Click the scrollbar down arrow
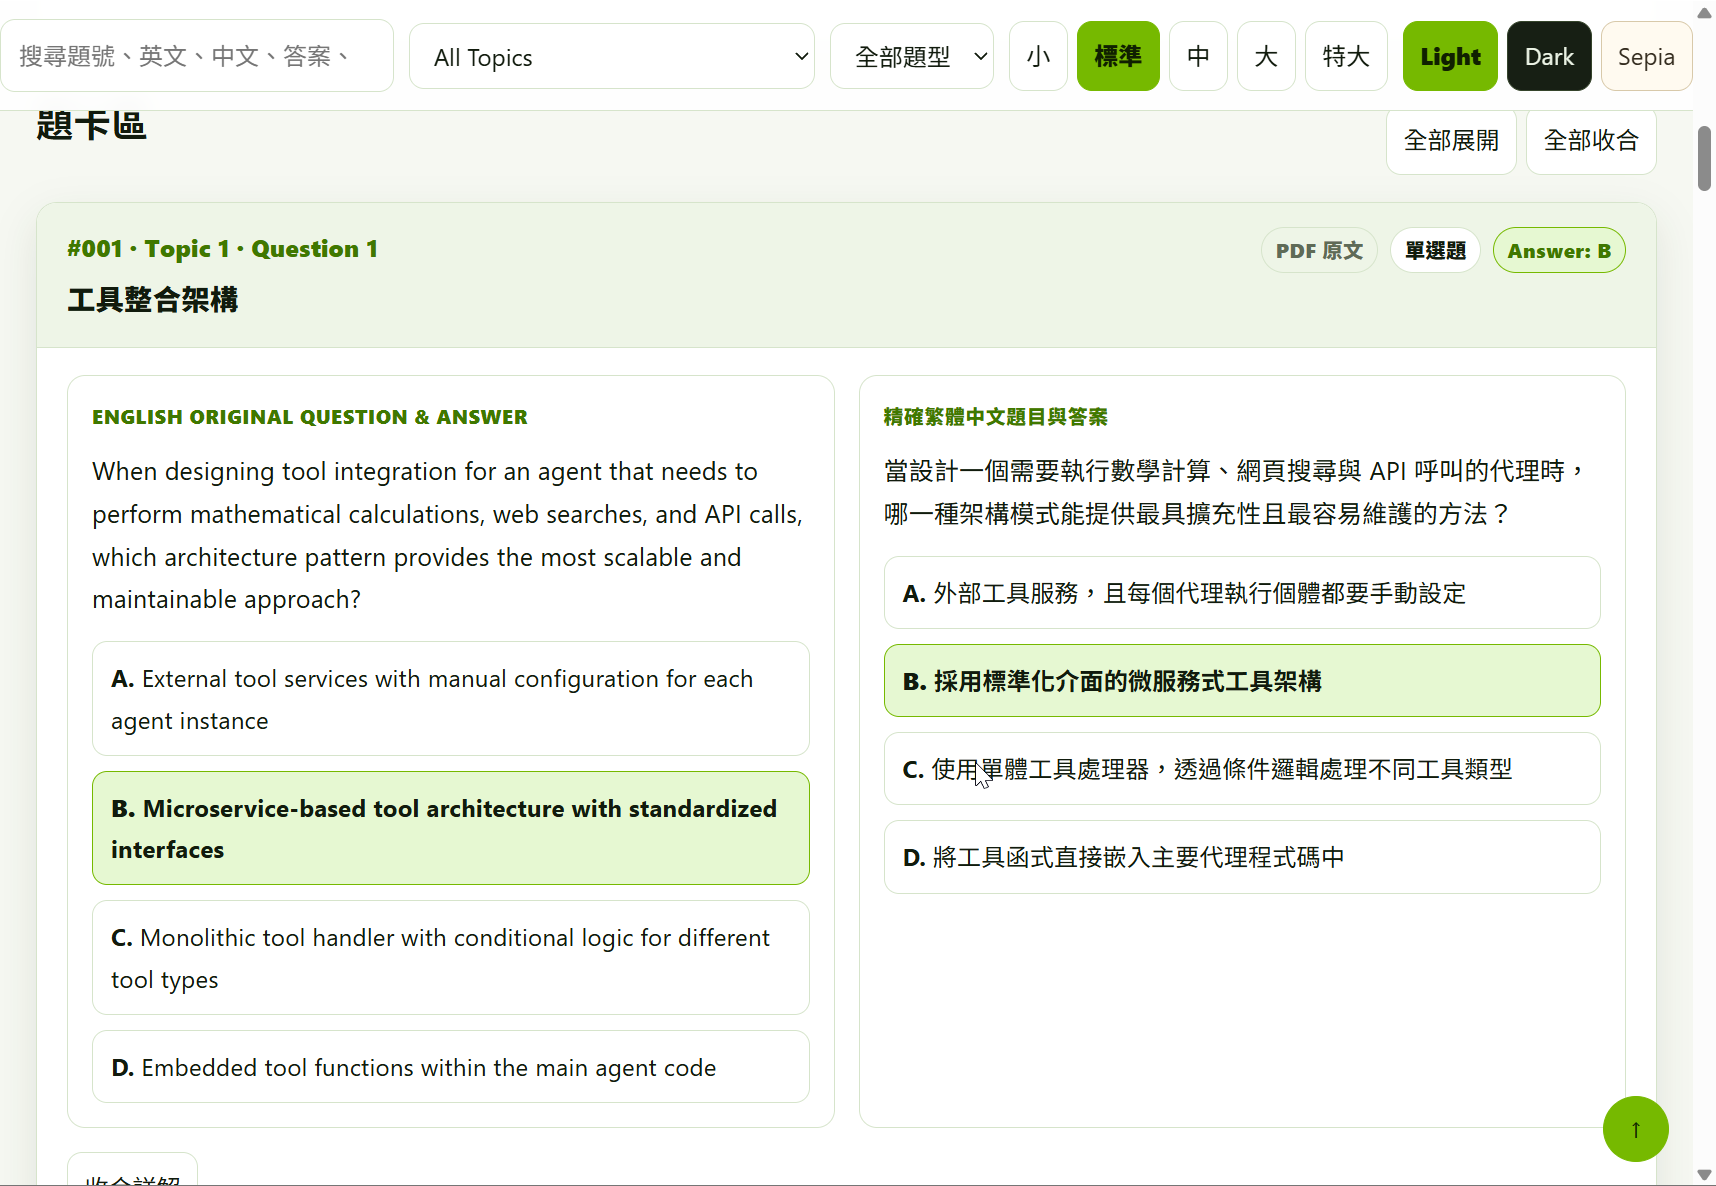Viewport: 1716px width, 1186px height. [x=1704, y=1174]
